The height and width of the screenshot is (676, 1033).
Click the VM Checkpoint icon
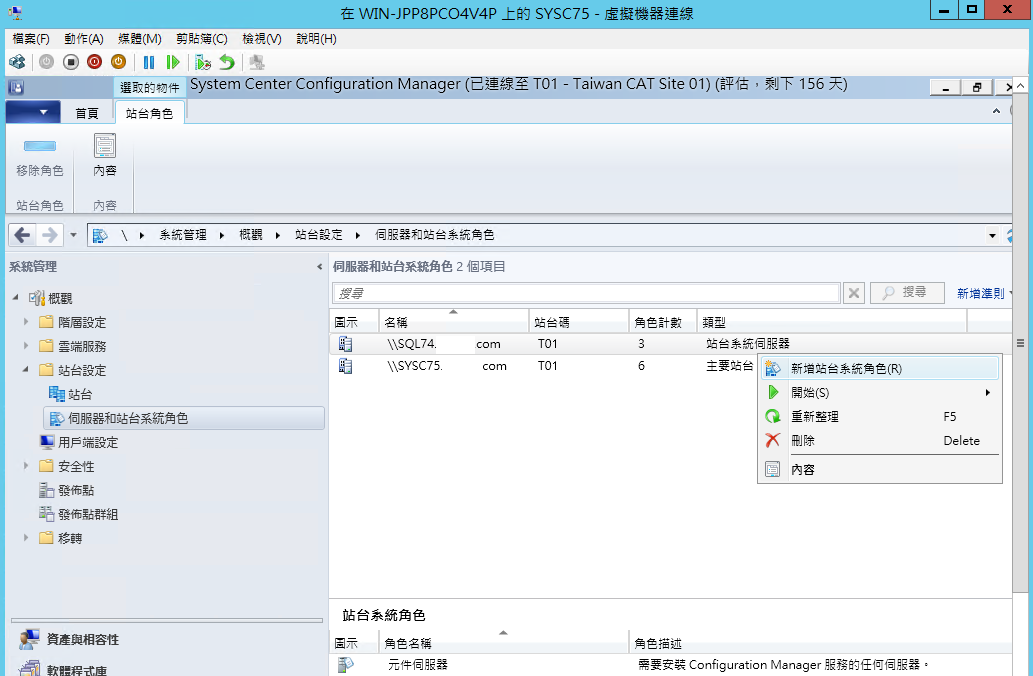click(x=203, y=62)
